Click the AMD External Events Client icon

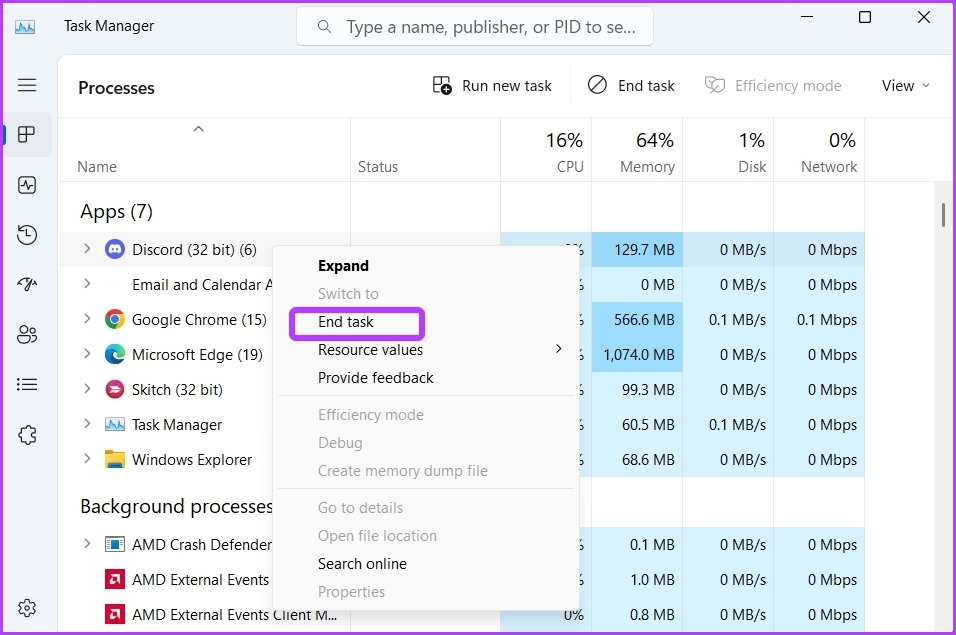115,614
